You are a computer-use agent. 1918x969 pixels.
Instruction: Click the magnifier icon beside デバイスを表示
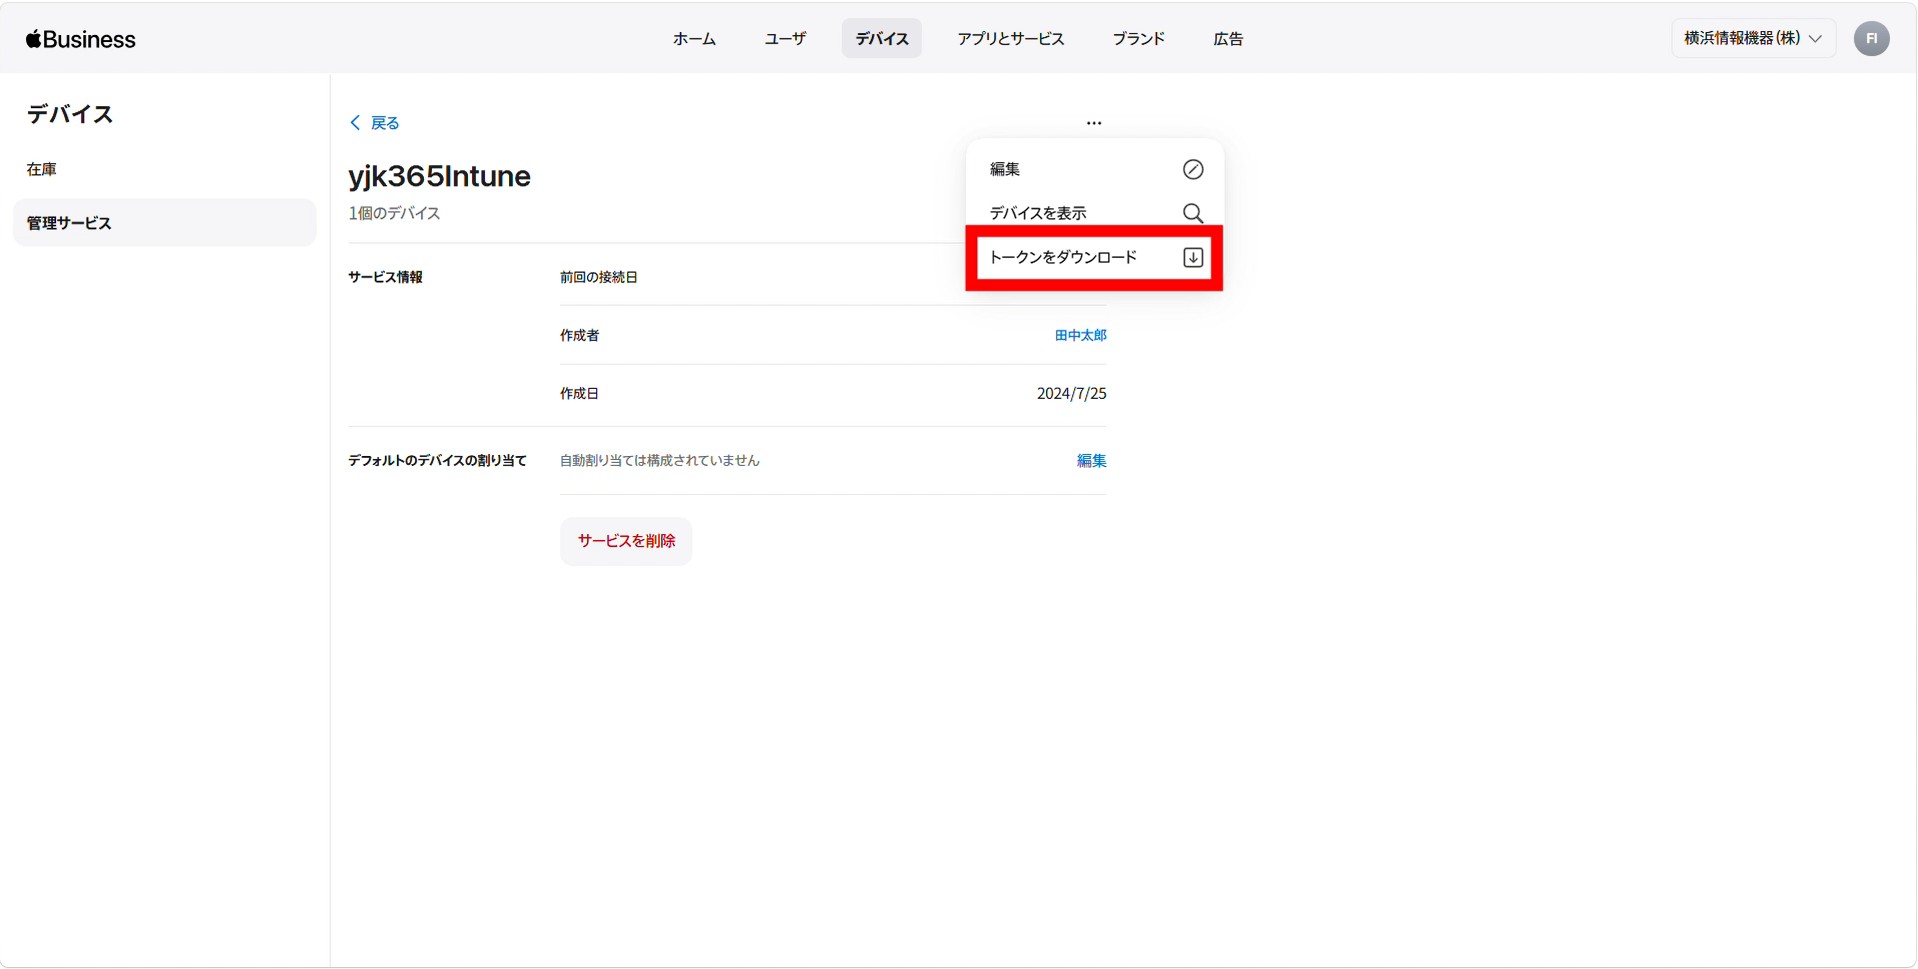click(x=1193, y=213)
